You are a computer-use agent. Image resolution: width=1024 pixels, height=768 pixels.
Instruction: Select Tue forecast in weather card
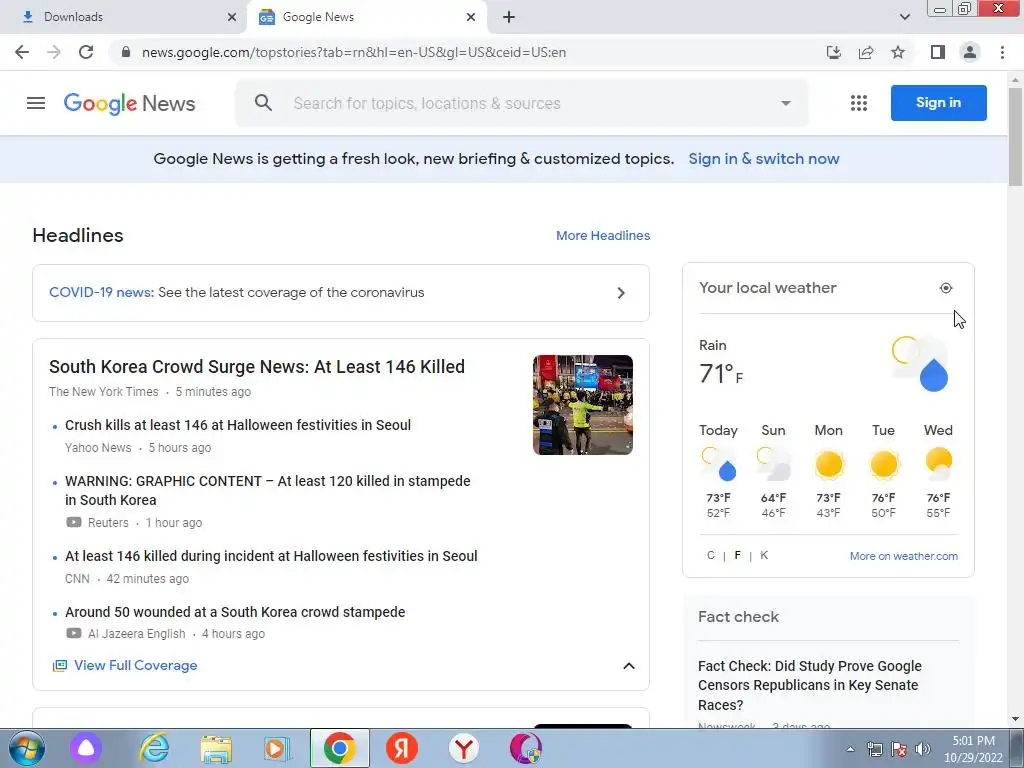point(883,473)
